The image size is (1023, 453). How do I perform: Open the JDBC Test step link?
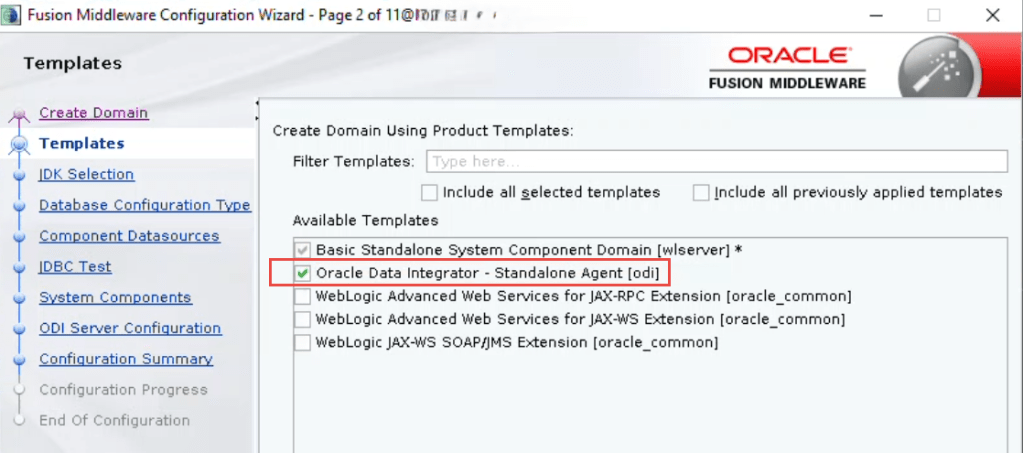75,267
